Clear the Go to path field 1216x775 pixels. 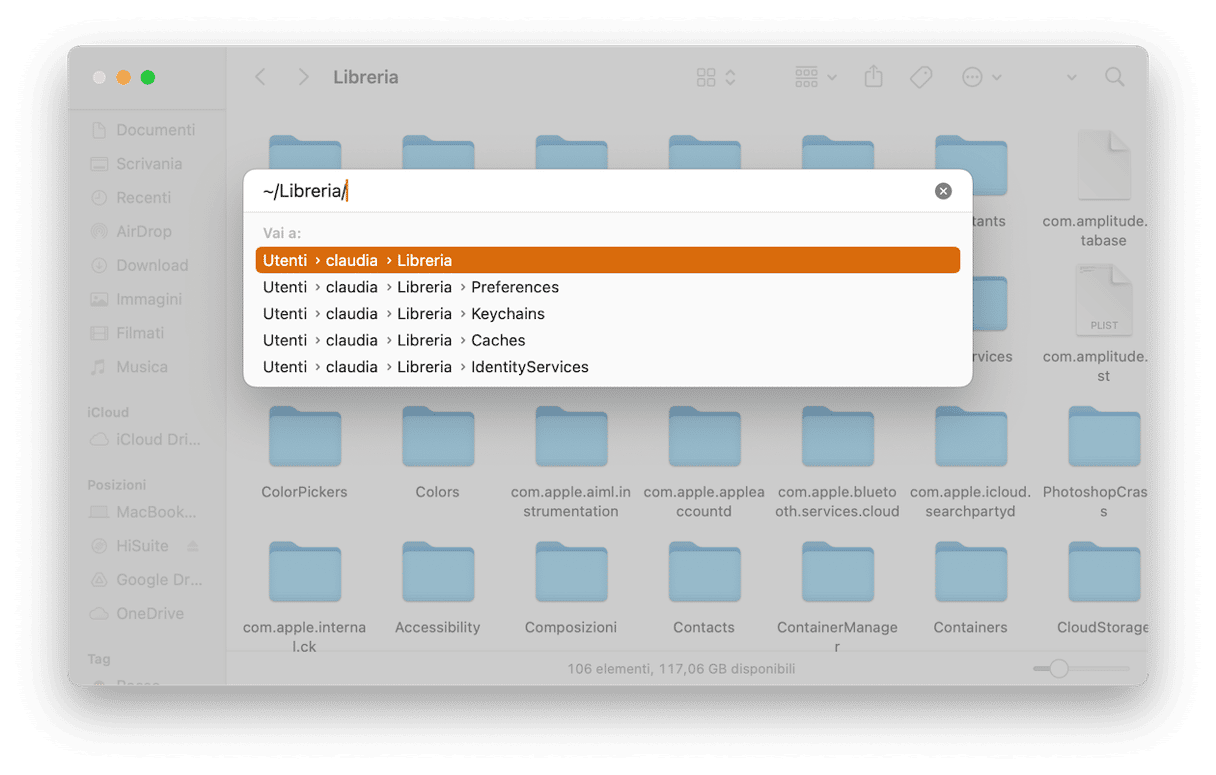[943, 191]
